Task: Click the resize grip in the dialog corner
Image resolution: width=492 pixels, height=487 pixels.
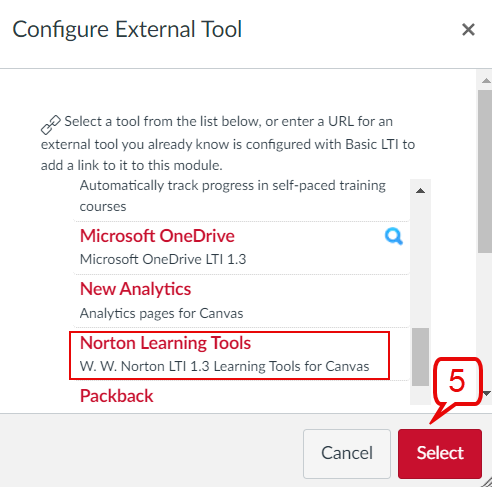Action: coord(486,482)
